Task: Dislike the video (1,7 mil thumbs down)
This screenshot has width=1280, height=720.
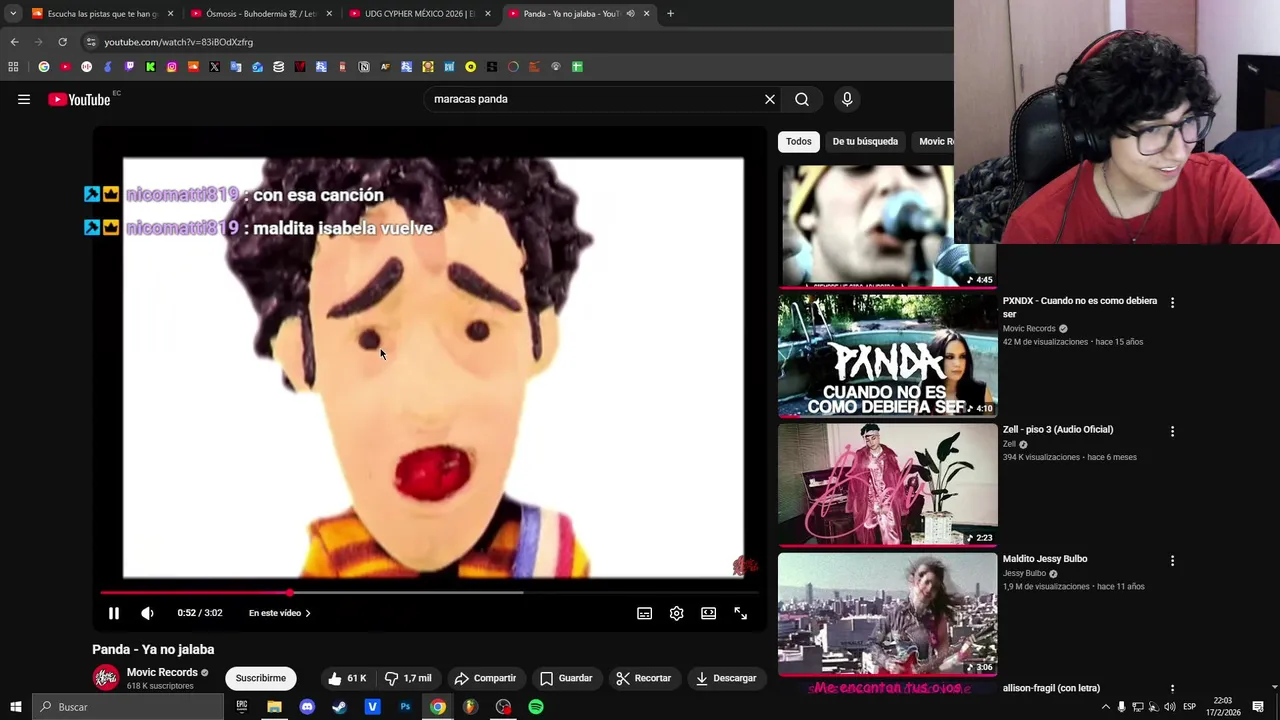Action: pos(408,678)
